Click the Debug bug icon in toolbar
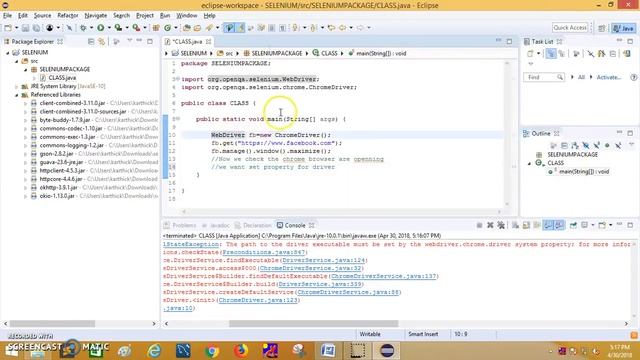The image size is (640, 360). click(x=83, y=28)
